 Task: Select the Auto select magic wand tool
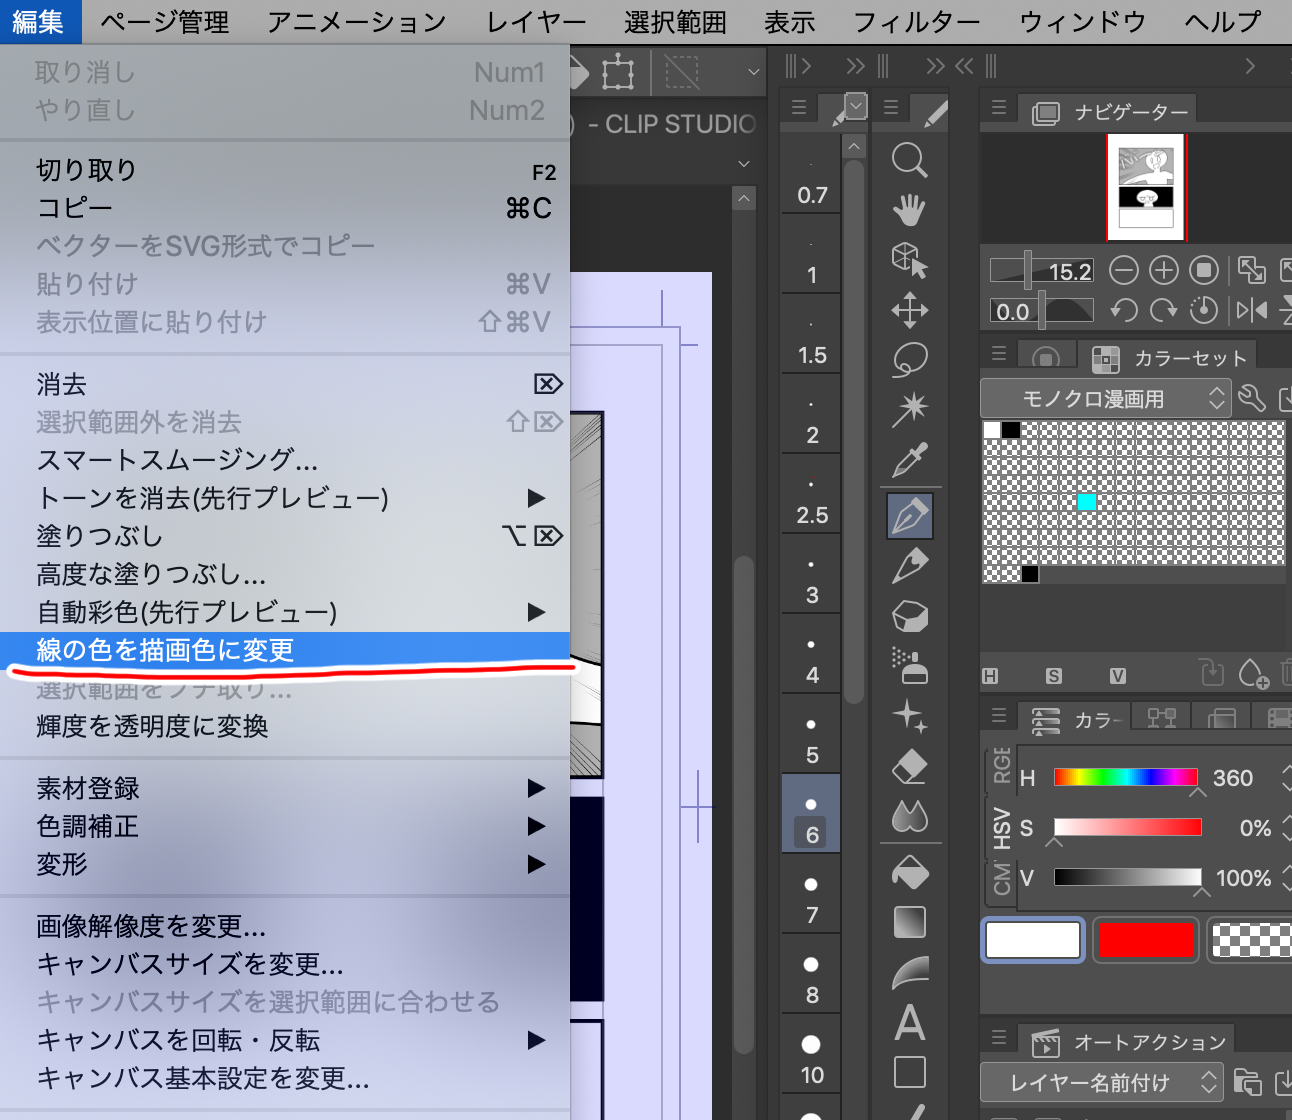pyautogui.click(x=909, y=409)
